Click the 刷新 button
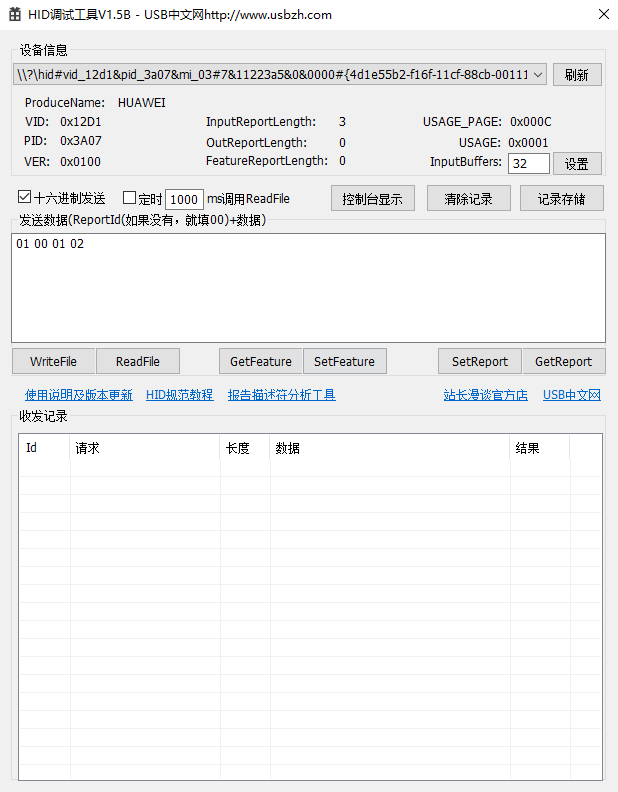Screen dimensions: 618x792 (x=577, y=75)
